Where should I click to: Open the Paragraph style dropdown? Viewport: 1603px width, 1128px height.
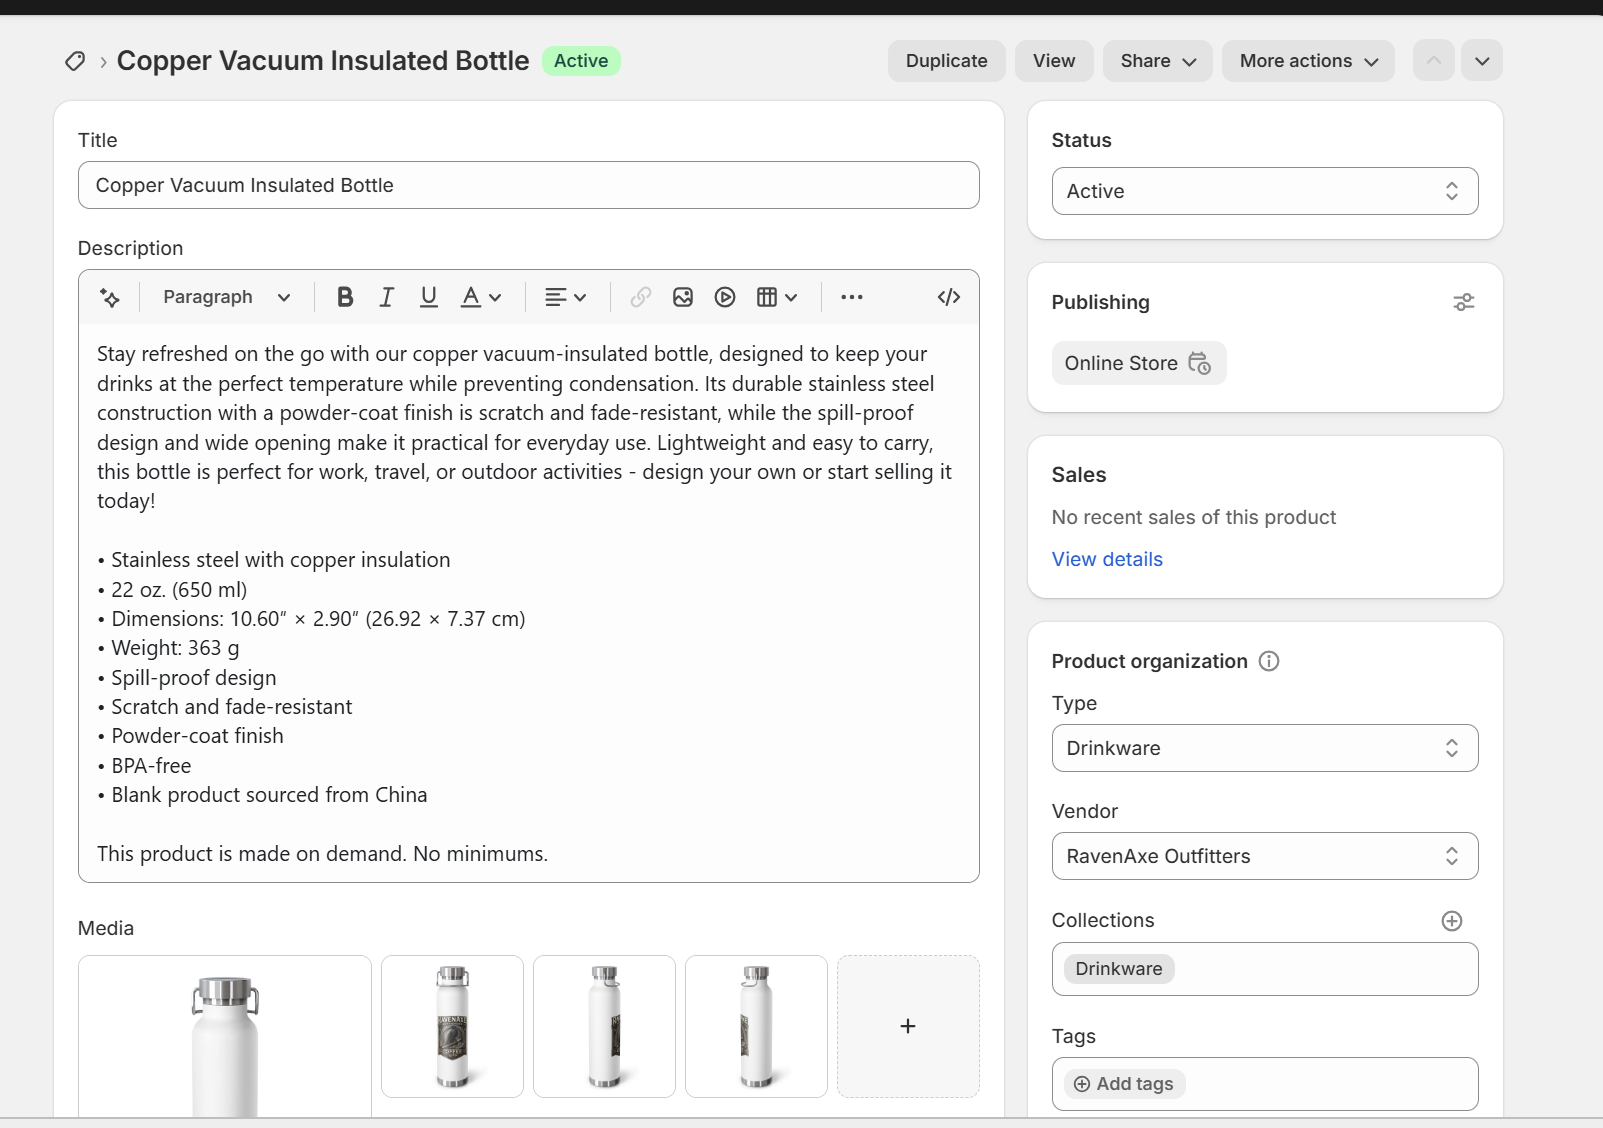tap(227, 297)
